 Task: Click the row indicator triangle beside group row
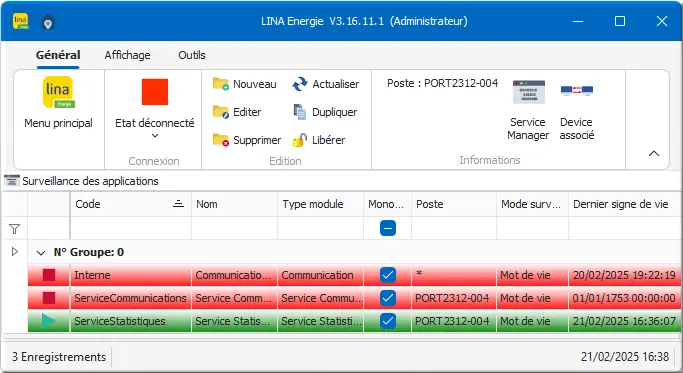(x=14, y=251)
